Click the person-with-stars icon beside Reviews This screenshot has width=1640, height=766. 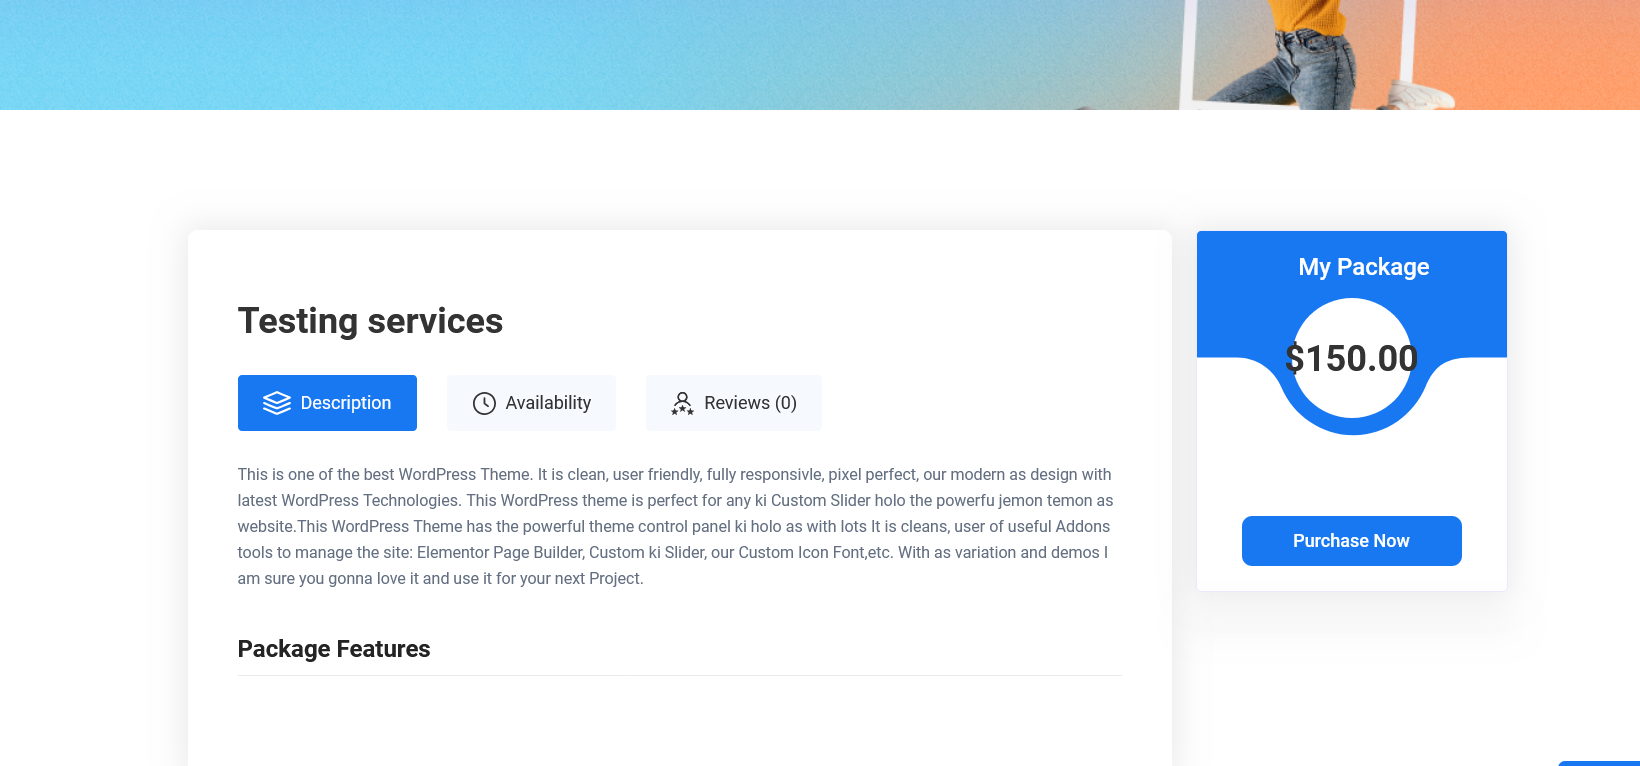(x=682, y=403)
